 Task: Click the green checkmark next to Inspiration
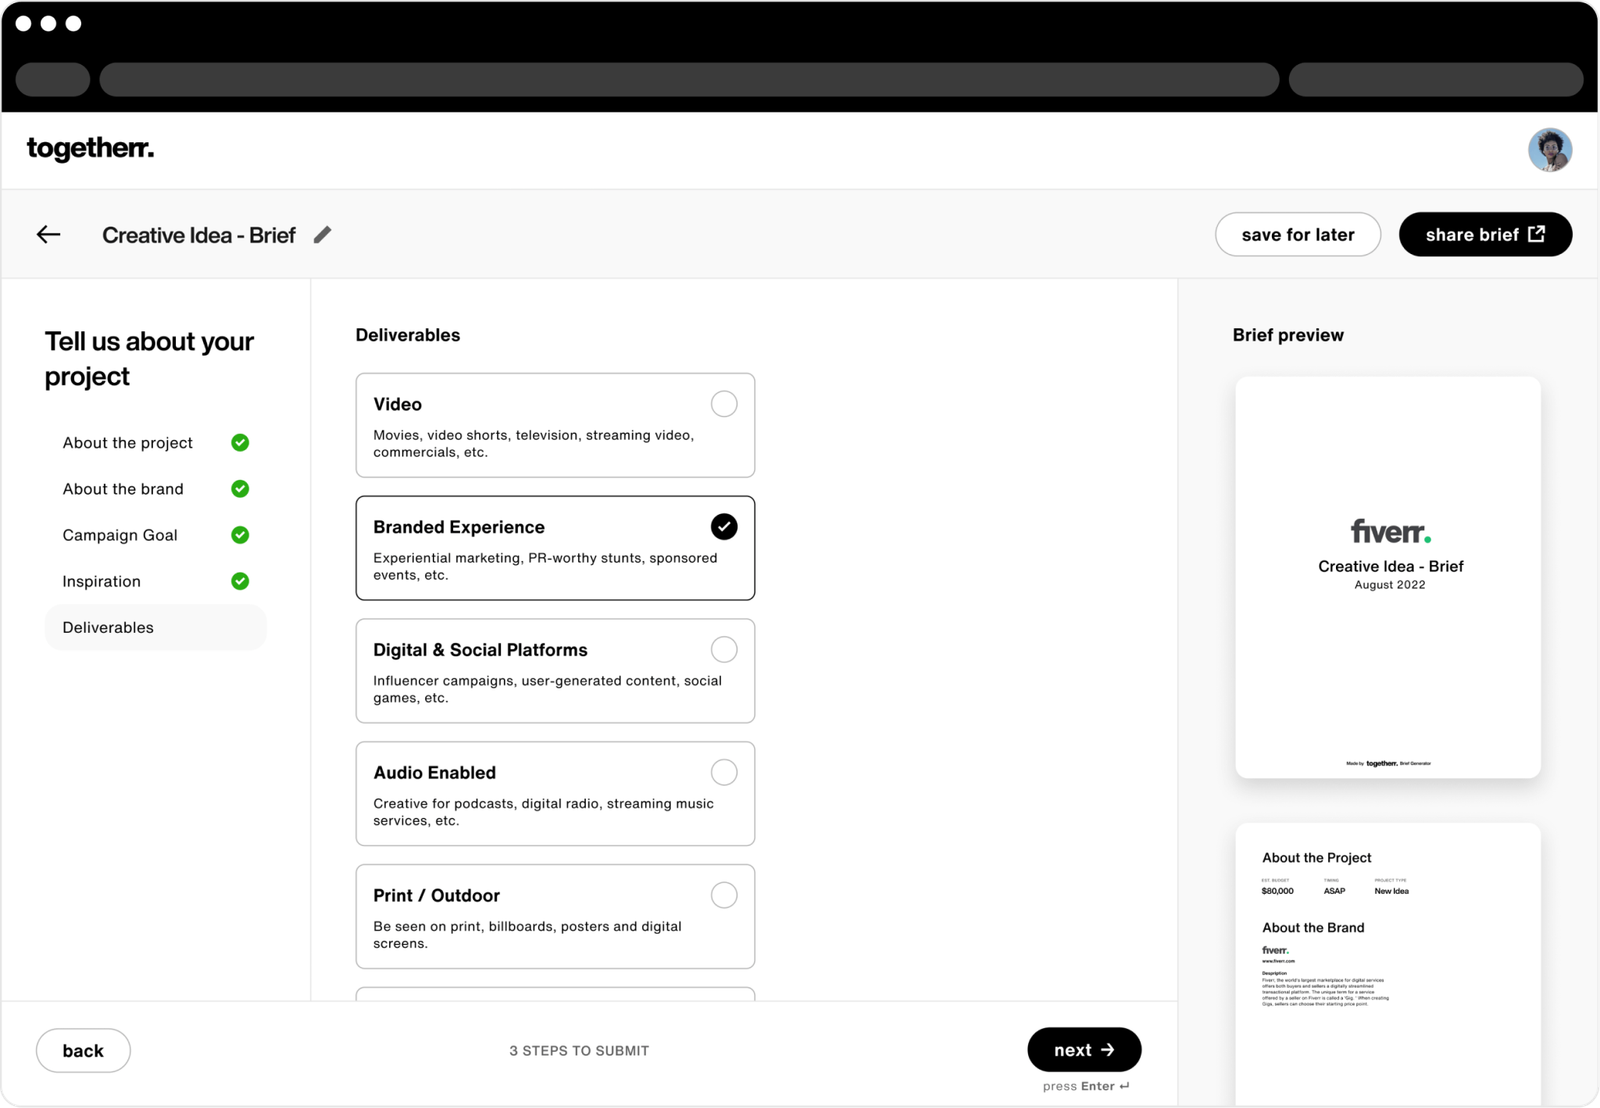click(x=240, y=581)
